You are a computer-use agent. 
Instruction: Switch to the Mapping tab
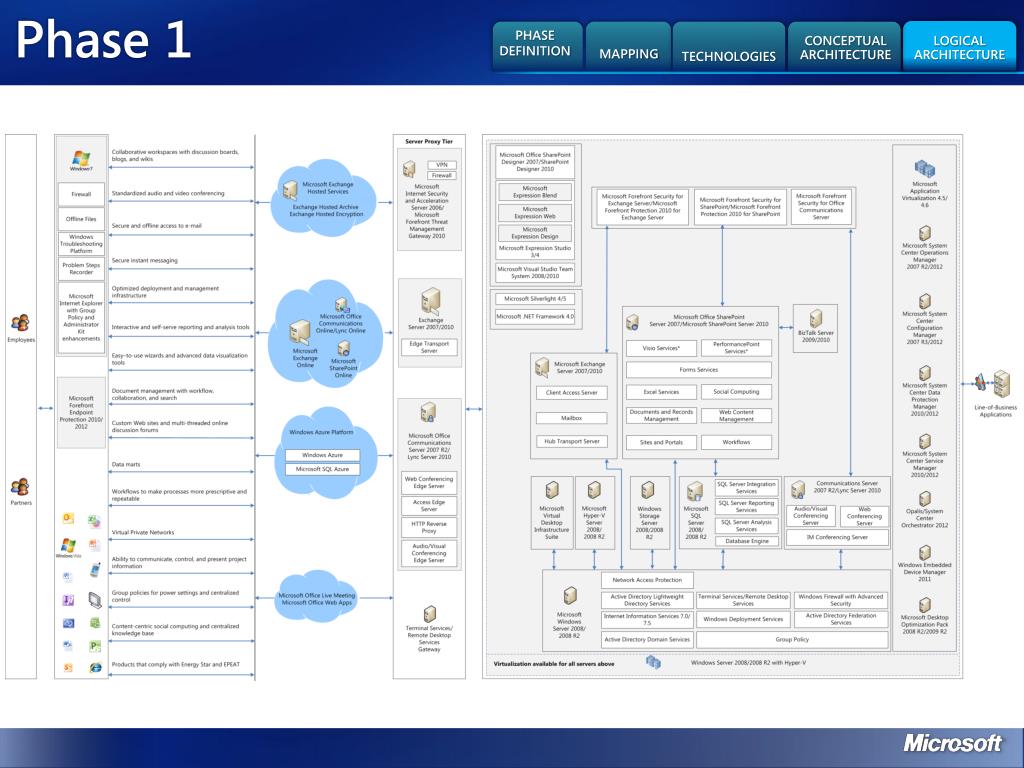coord(628,45)
